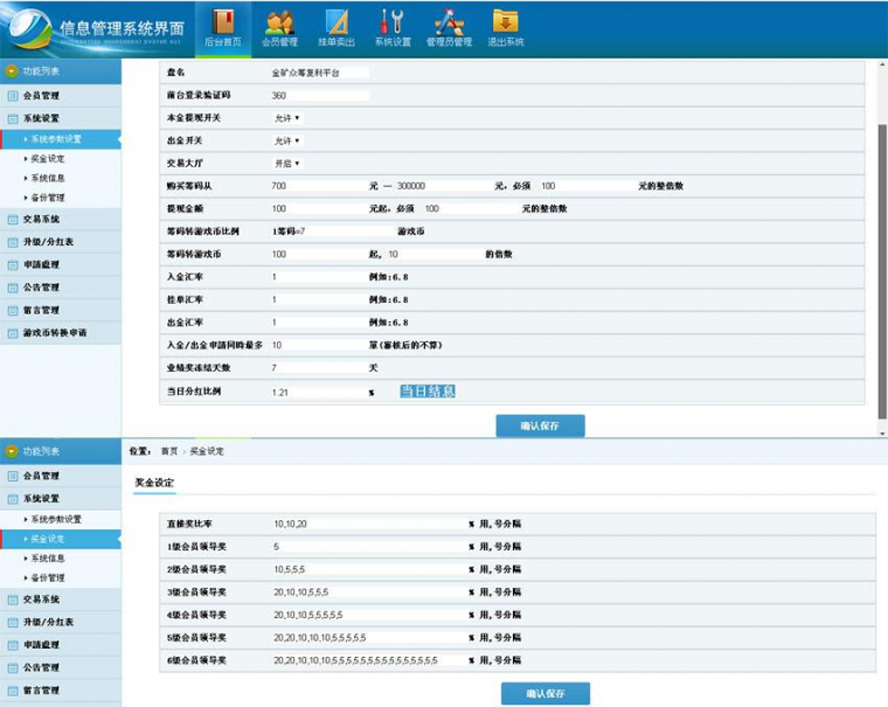Click the 提现金额 100 input field
The image size is (888, 707).
320,208
